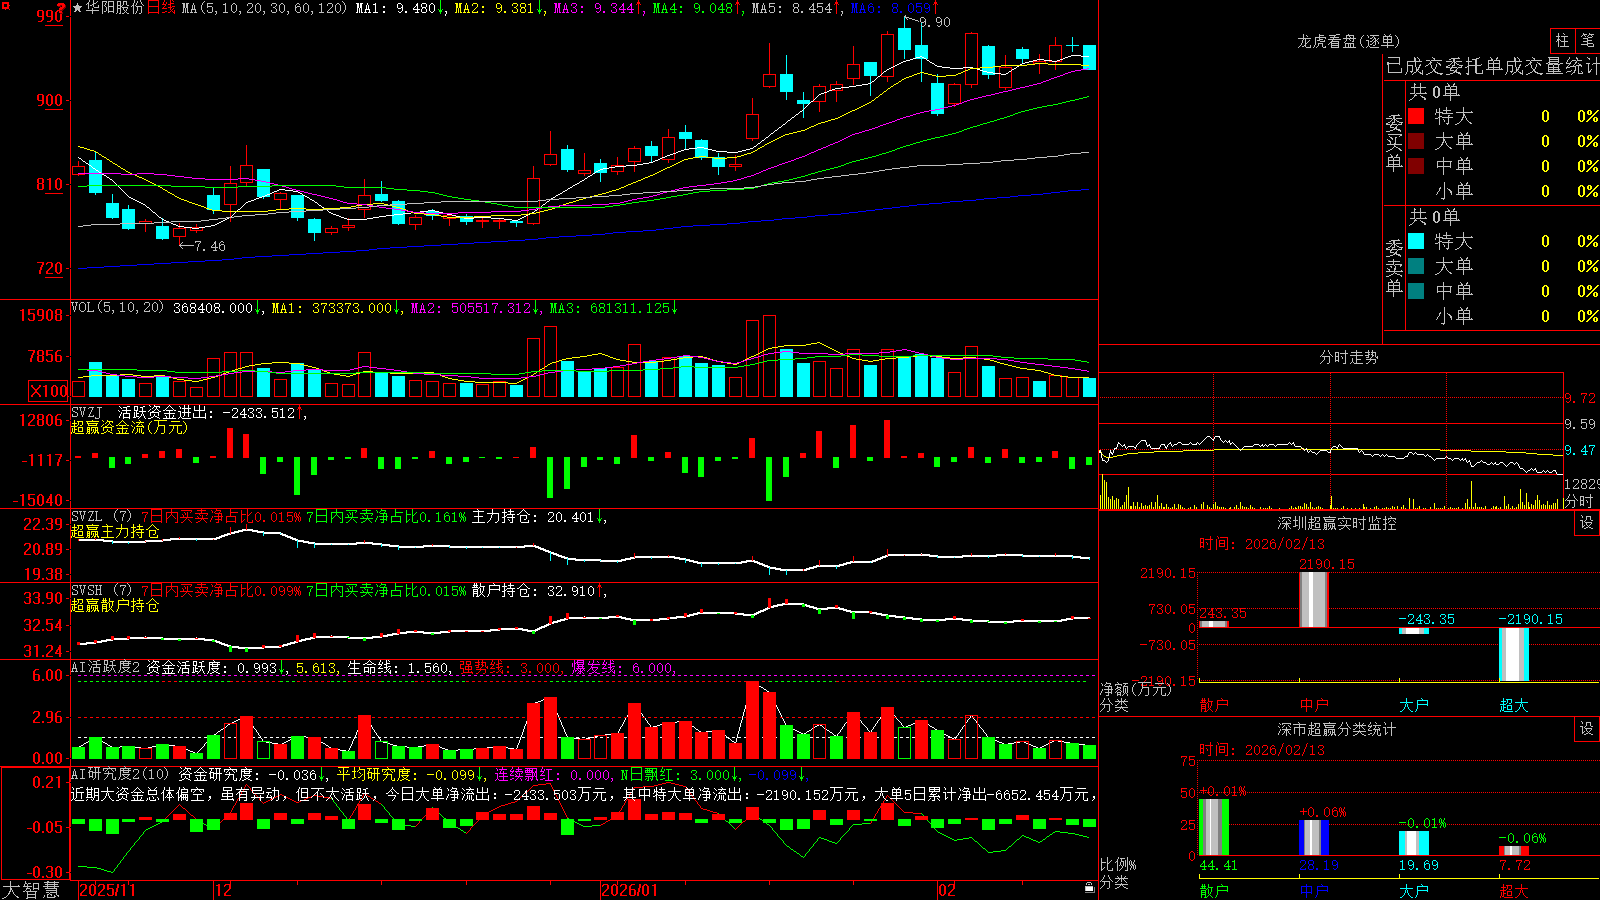This screenshot has width=1600, height=900.
Task: Click the red question mark help icon
Action: tap(61, 8)
